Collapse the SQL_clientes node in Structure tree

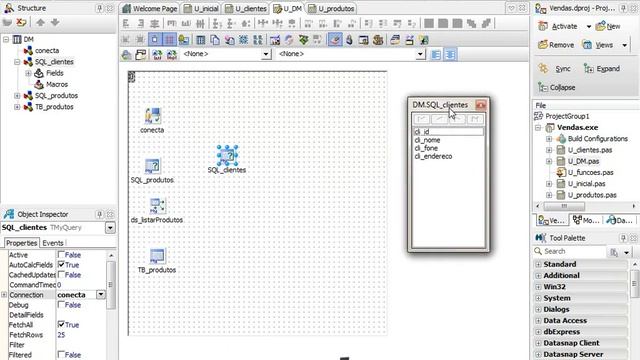click(17, 62)
